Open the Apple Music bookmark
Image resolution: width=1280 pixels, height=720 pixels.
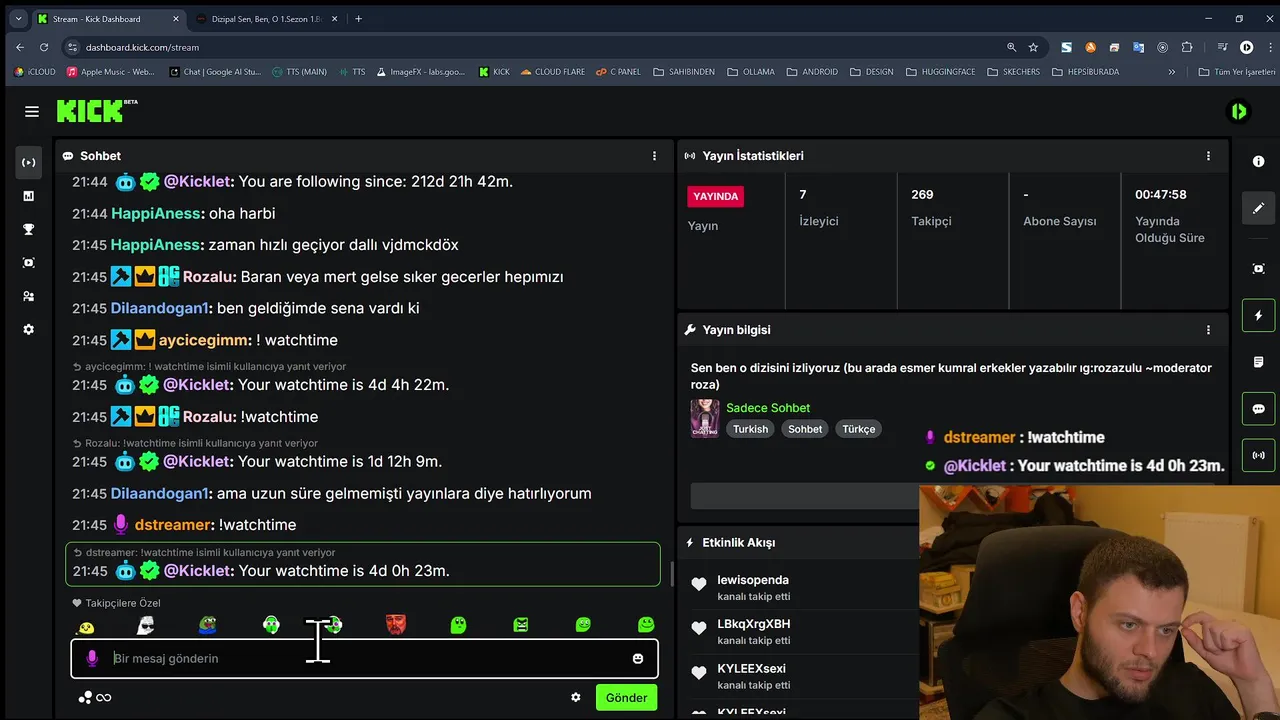pyautogui.click(x=110, y=72)
